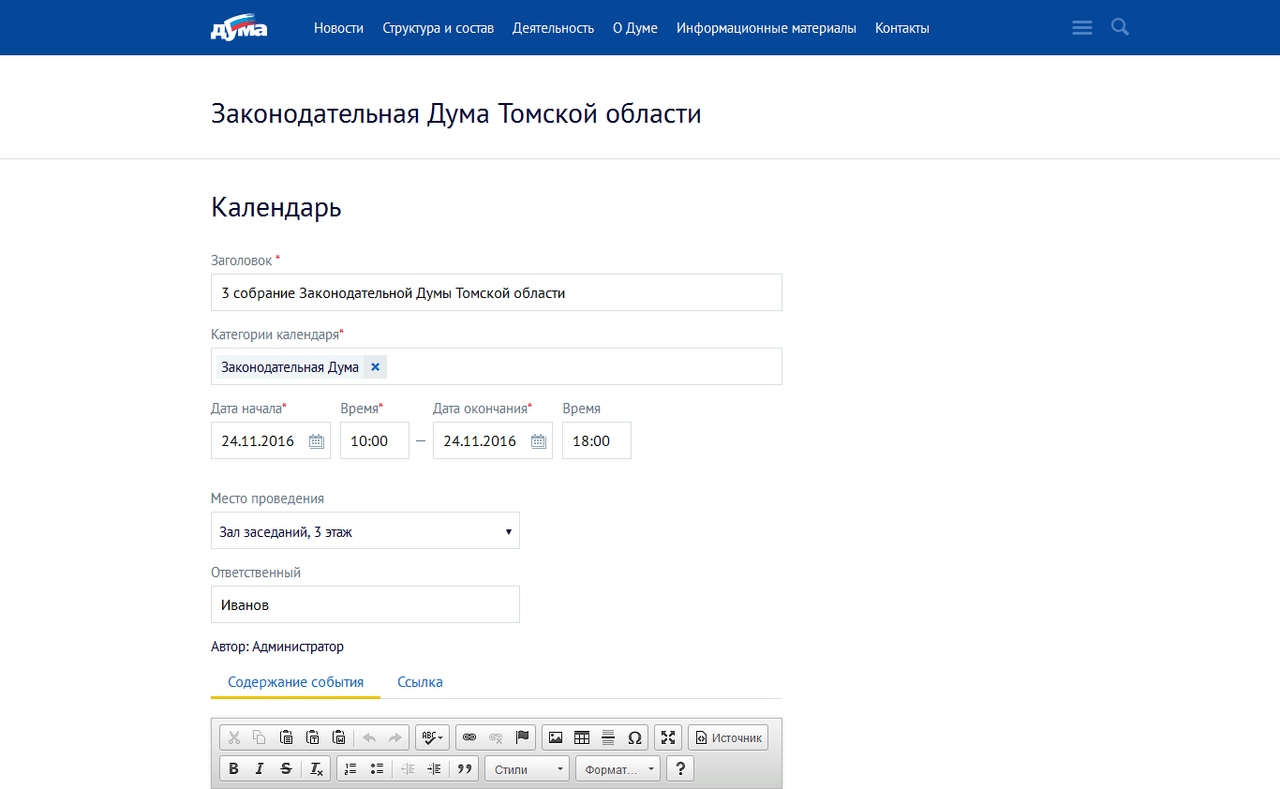1280x789 pixels.
Task: Switch to the Ссылка tab
Action: point(420,682)
